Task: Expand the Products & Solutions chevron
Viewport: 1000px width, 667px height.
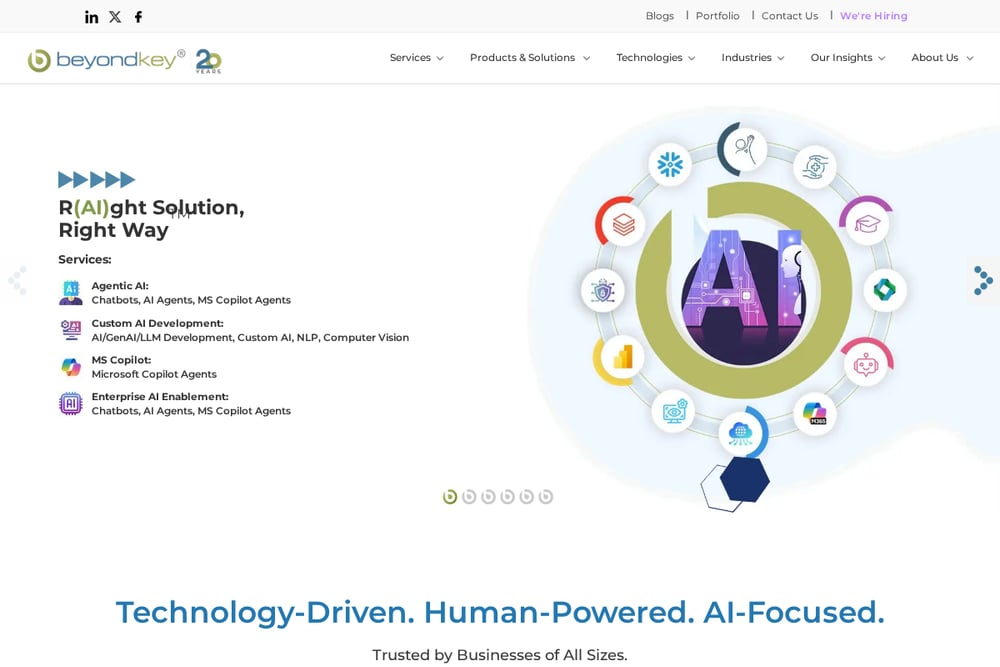Action: point(587,58)
